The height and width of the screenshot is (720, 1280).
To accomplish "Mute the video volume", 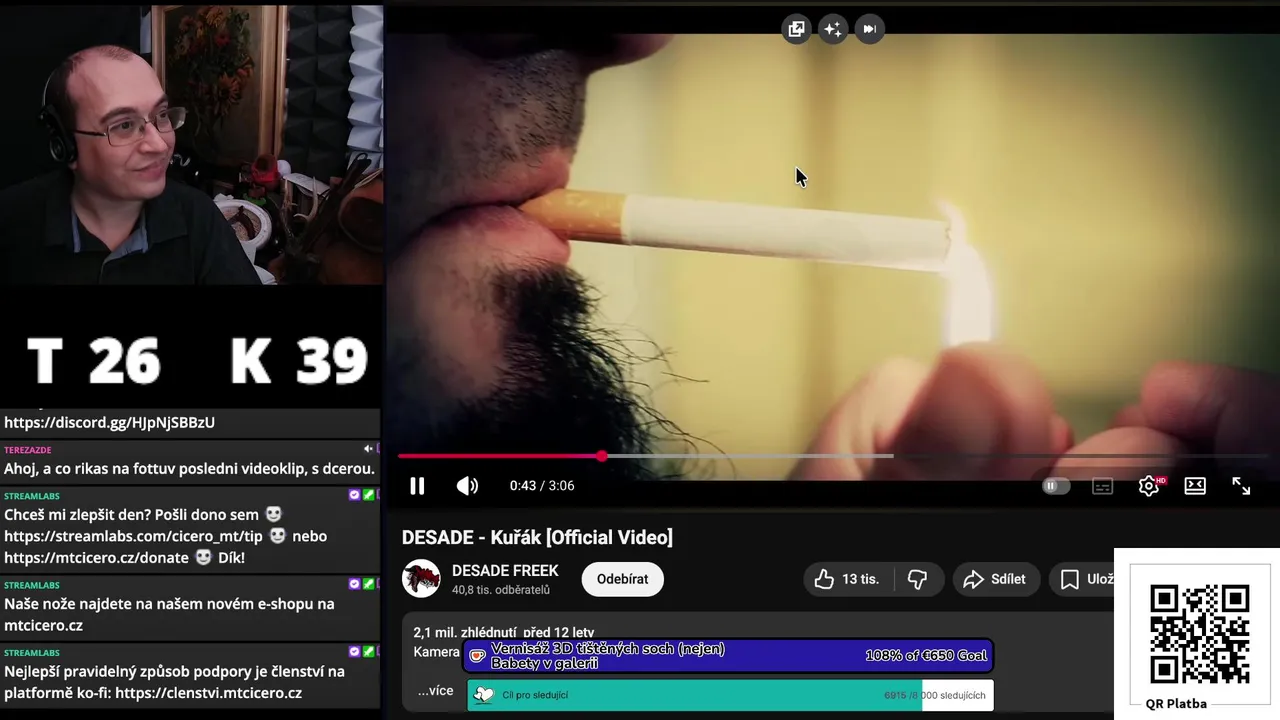I will (x=467, y=486).
